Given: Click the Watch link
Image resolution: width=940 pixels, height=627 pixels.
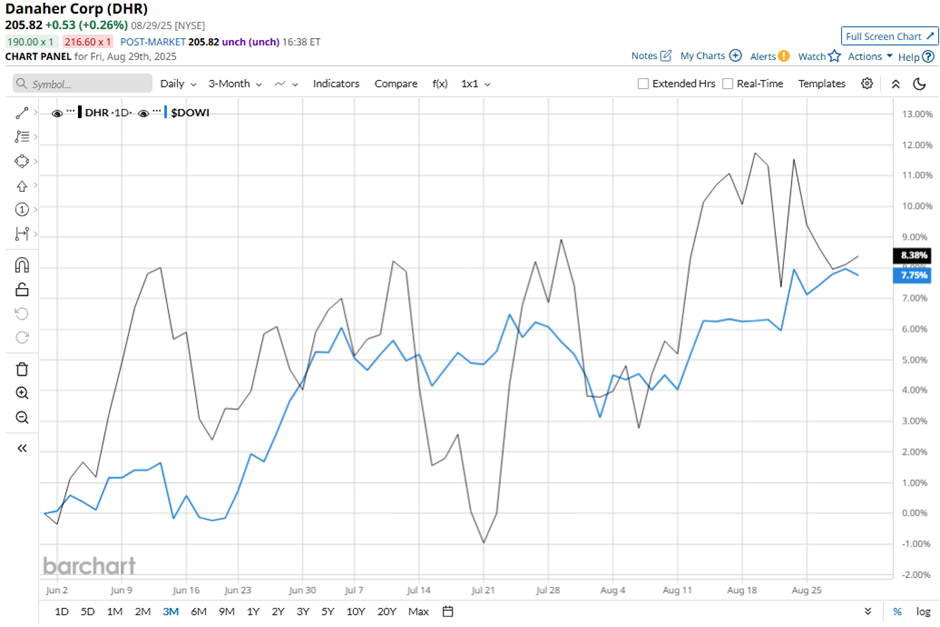Looking at the screenshot, I should (812, 56).
